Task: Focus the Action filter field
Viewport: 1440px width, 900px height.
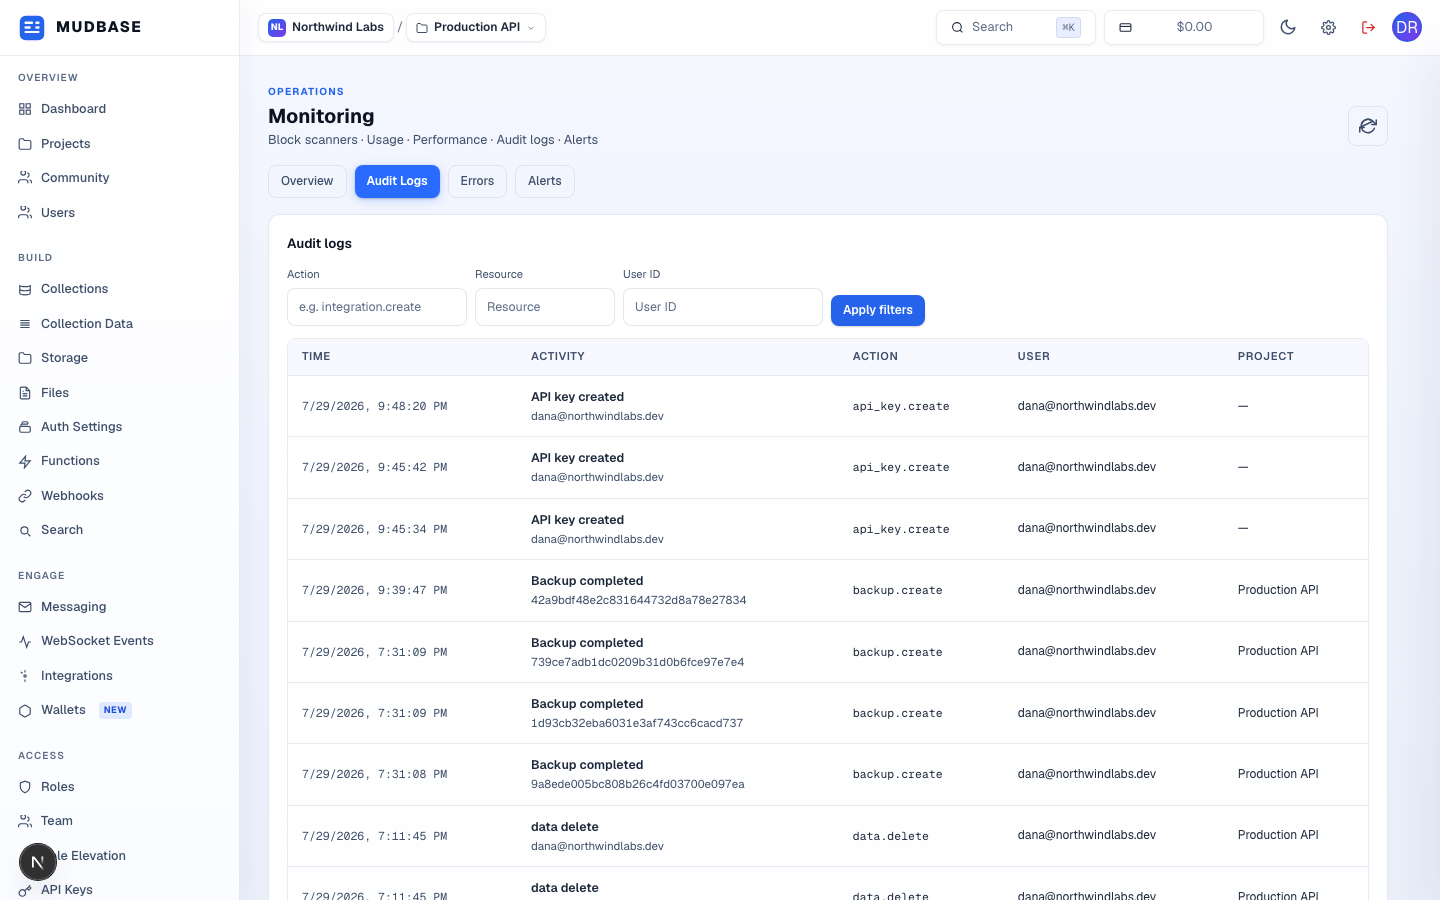Action: tap(377, 307)
